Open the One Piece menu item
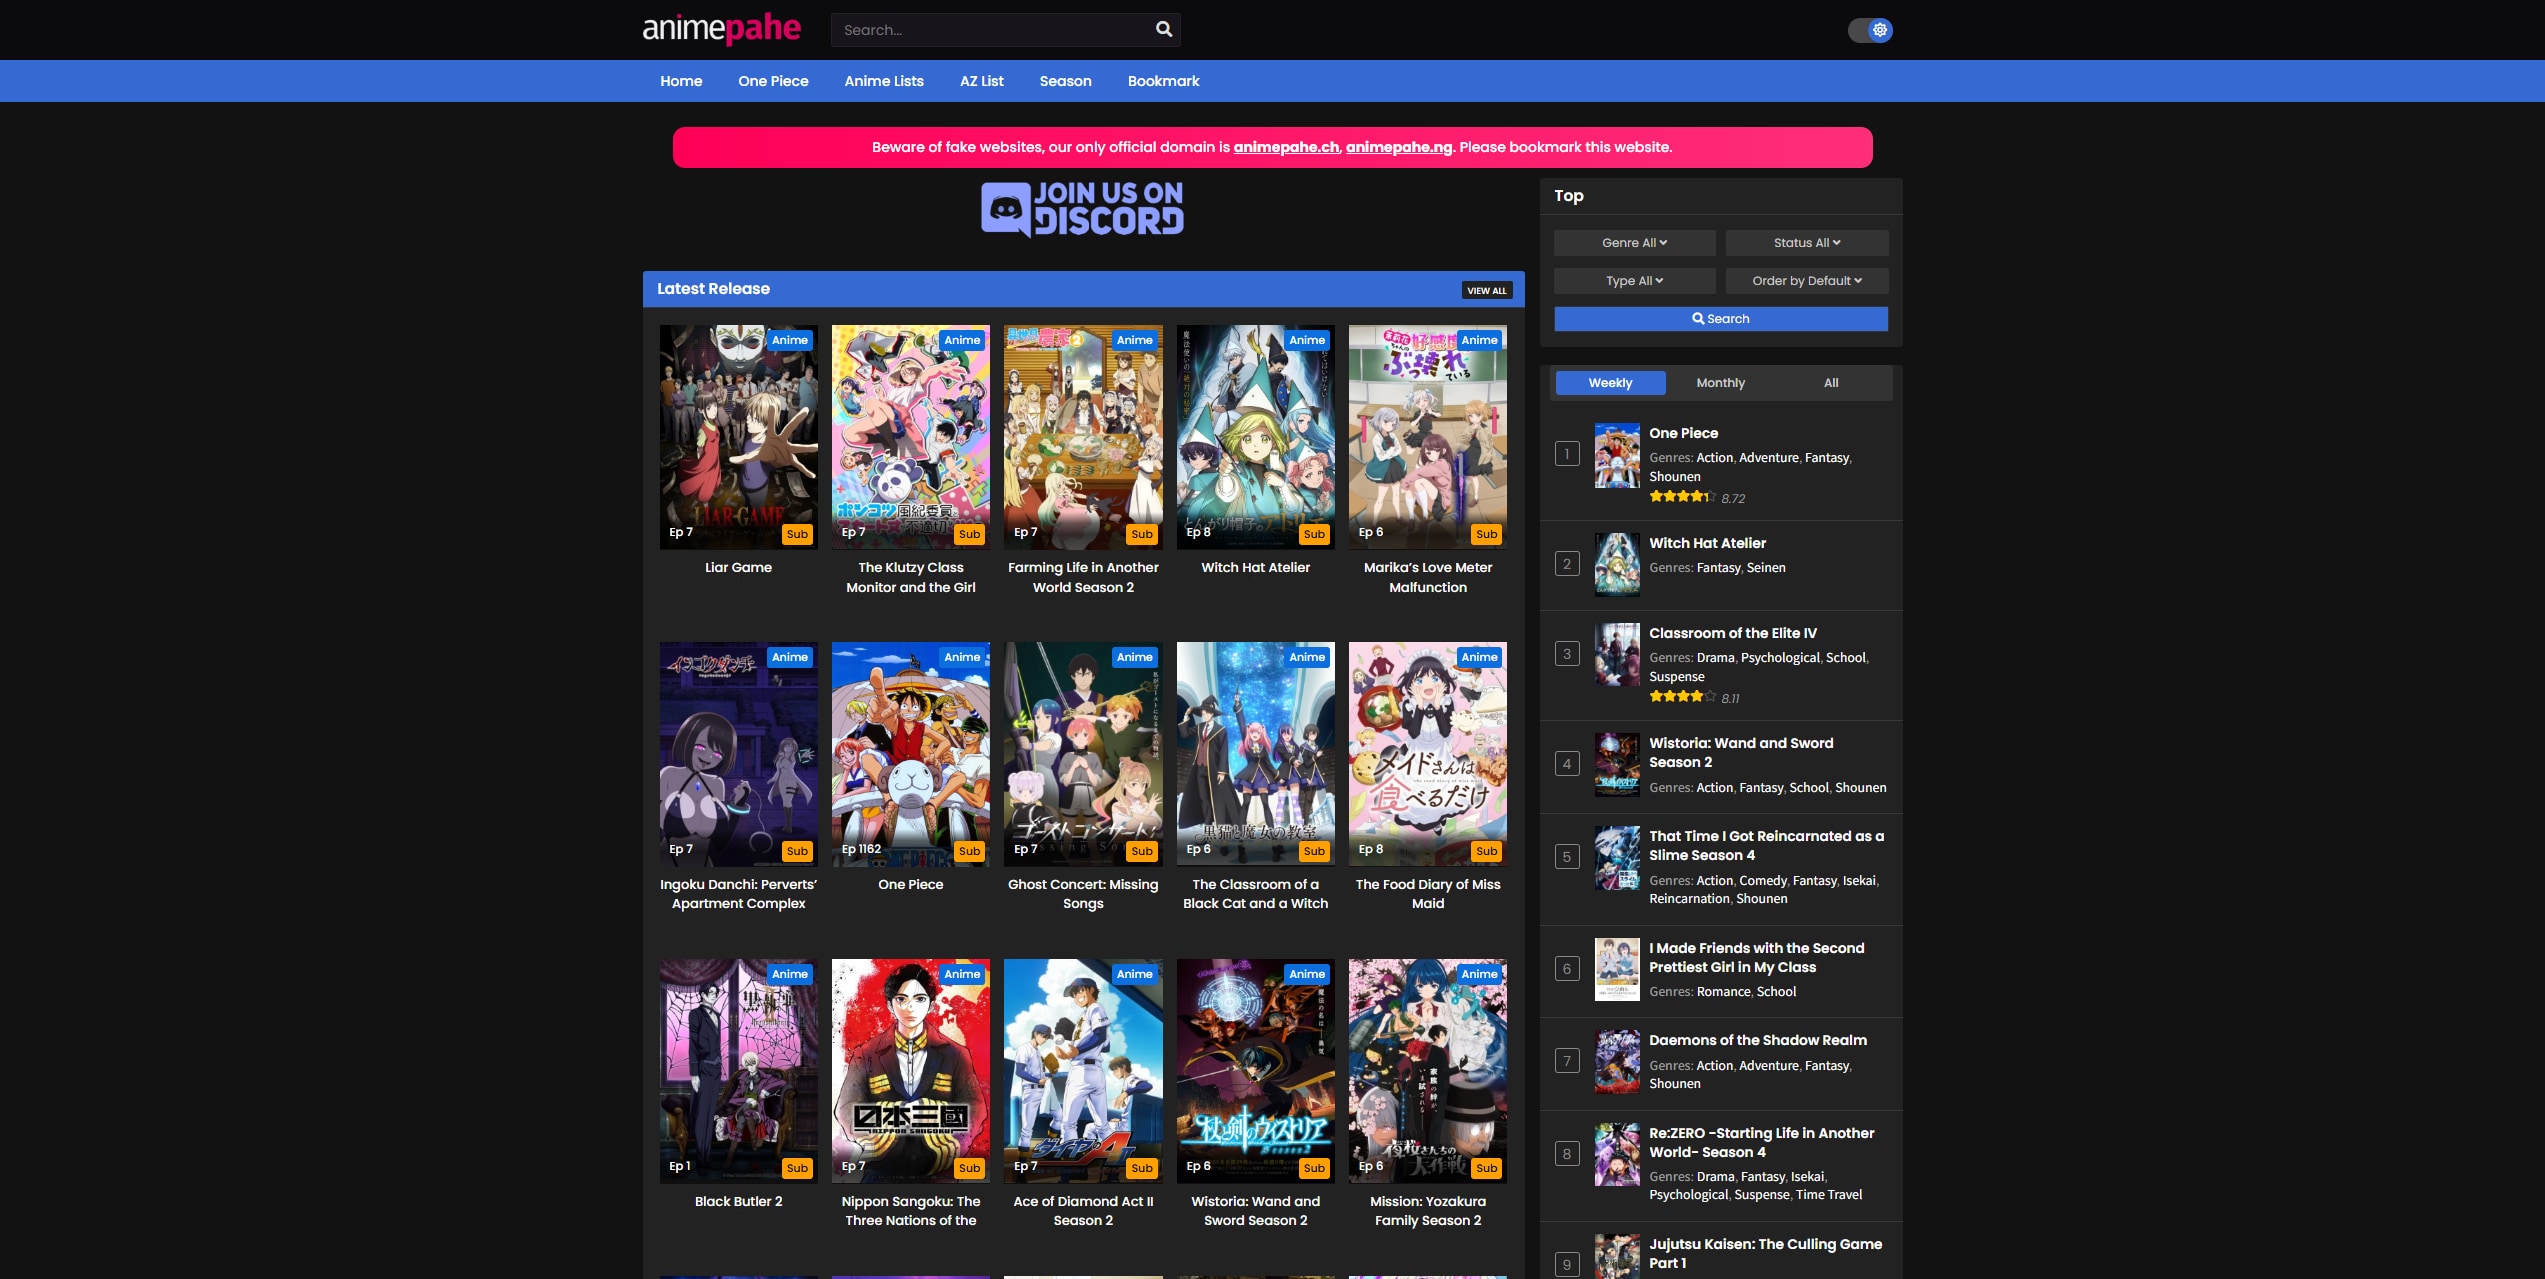The height and width of the screenshot is (1279, 2545). 773,81
